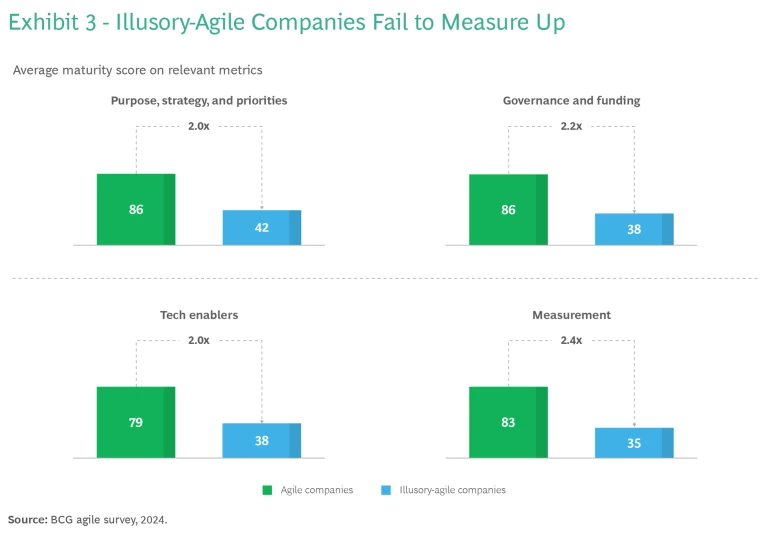The image size is (768, 546).
Task: Click the green 86 bar under Purpose, strategy
Action: click(136, 209)
